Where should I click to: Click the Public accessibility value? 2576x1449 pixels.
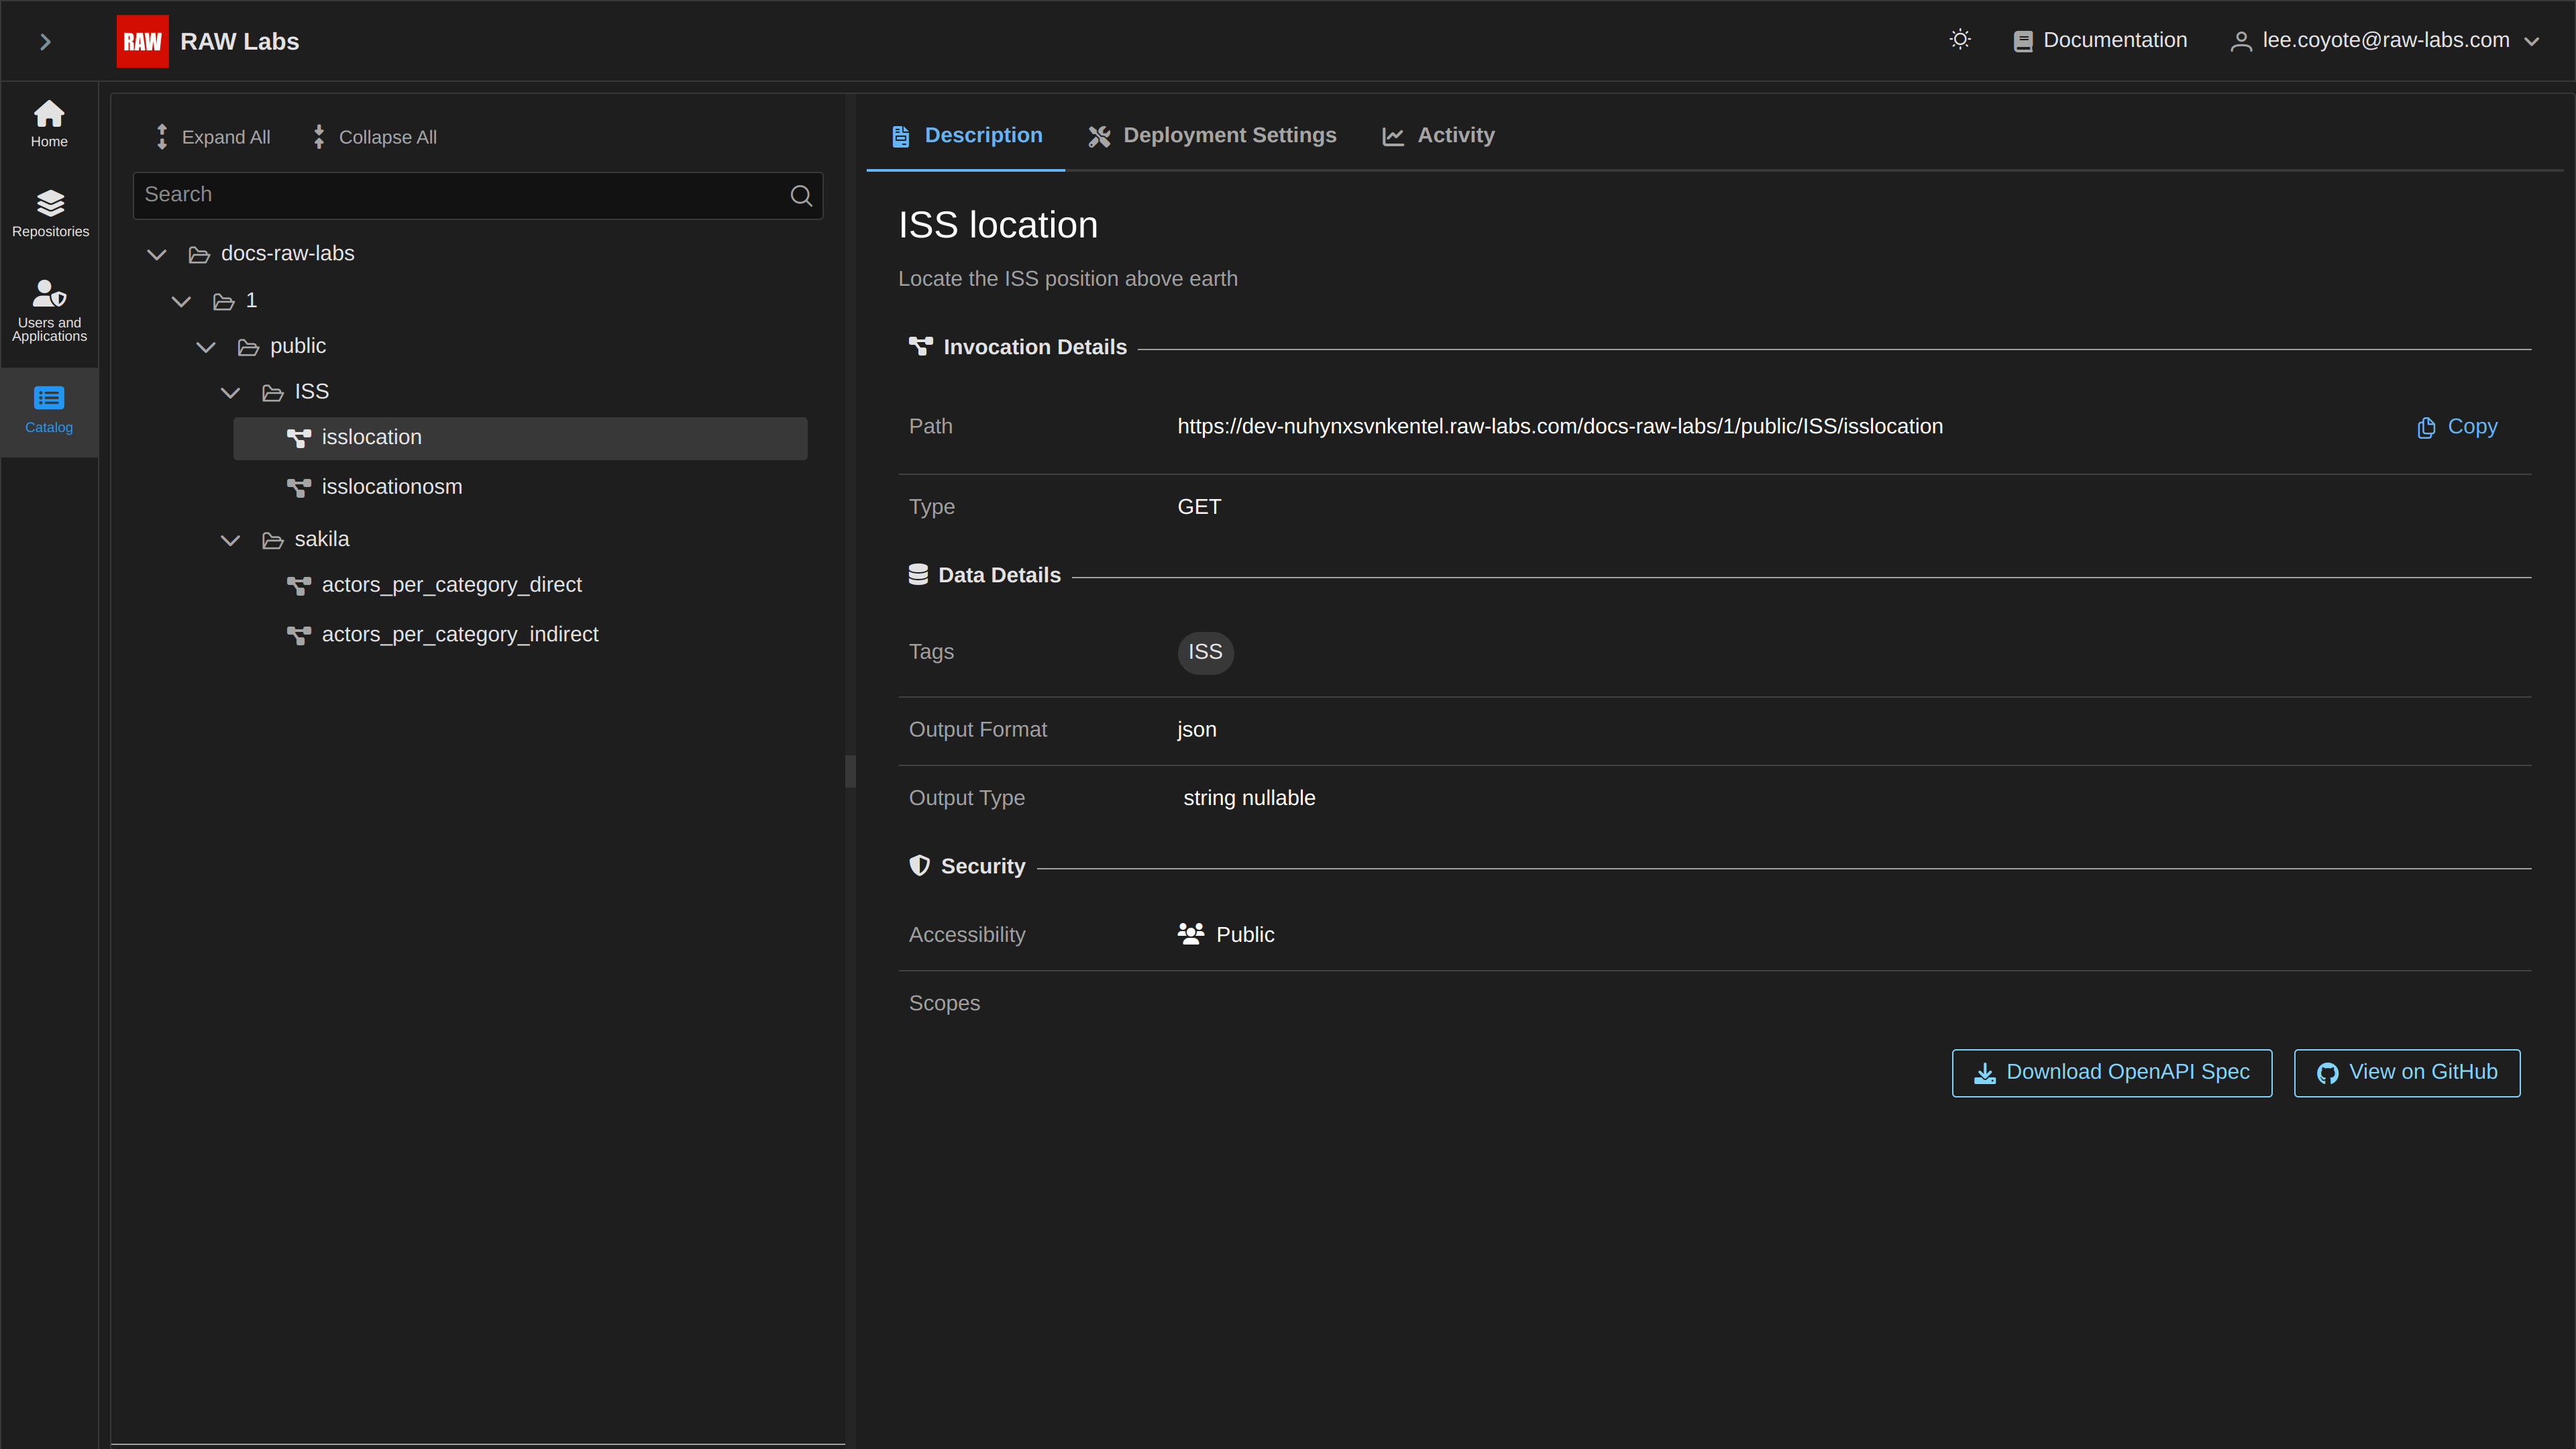pos(1226,935)
